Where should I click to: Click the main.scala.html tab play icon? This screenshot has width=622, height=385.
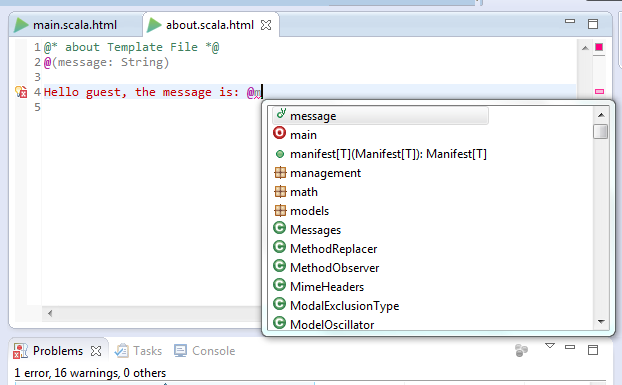(x=21, y=25)
